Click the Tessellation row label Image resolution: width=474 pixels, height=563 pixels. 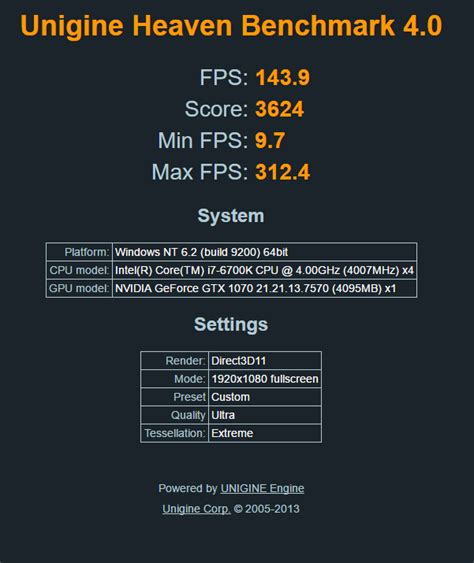coord(175,433)
